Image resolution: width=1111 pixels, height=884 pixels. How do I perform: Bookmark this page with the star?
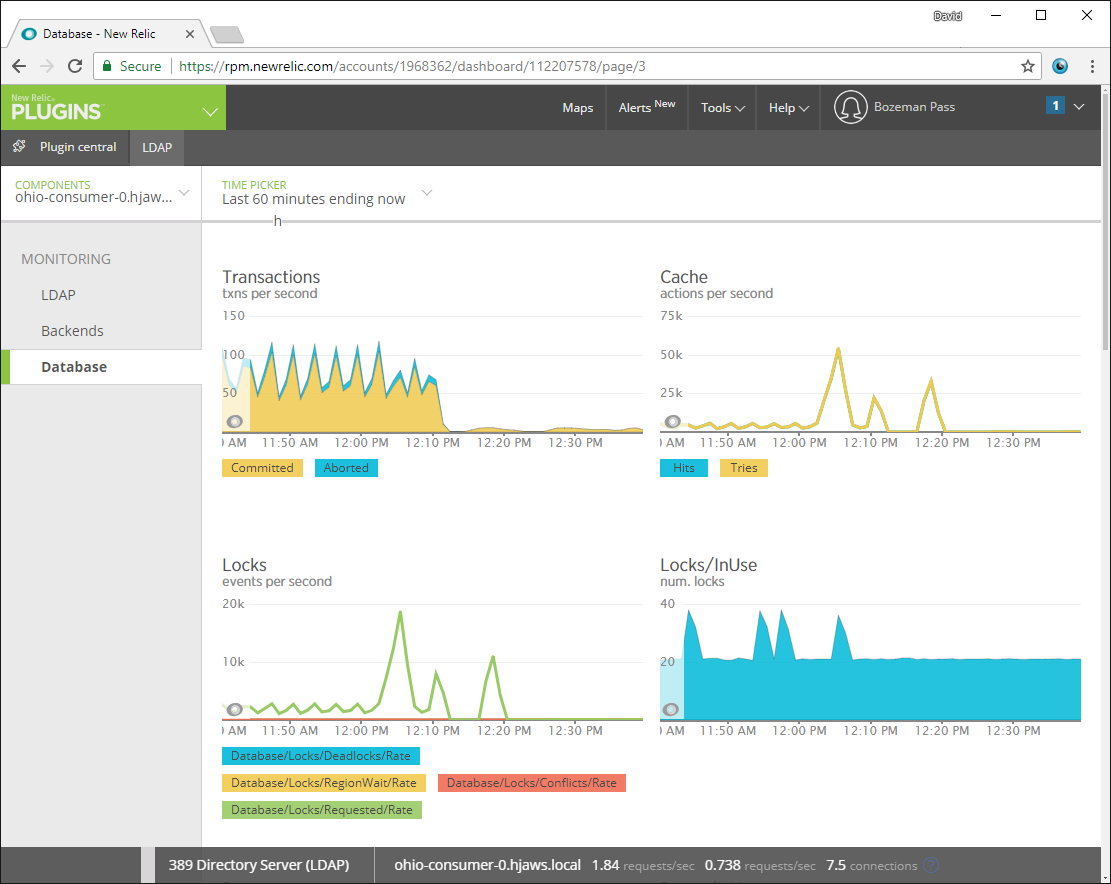pyautogui.click(x=1027, y=67)
